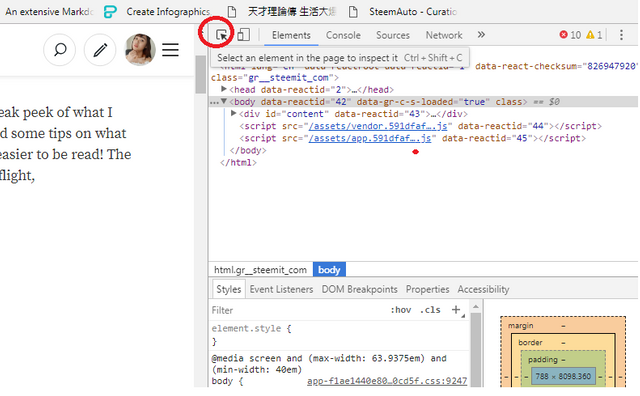Expand the head element node
The image size is (640, 396).
click(224, 89)
